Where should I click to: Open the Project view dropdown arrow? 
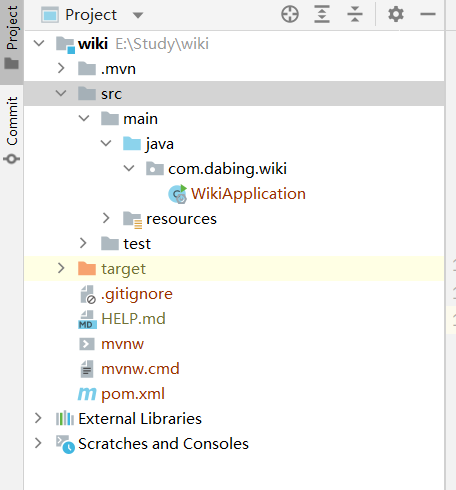(x=138, y=15)
